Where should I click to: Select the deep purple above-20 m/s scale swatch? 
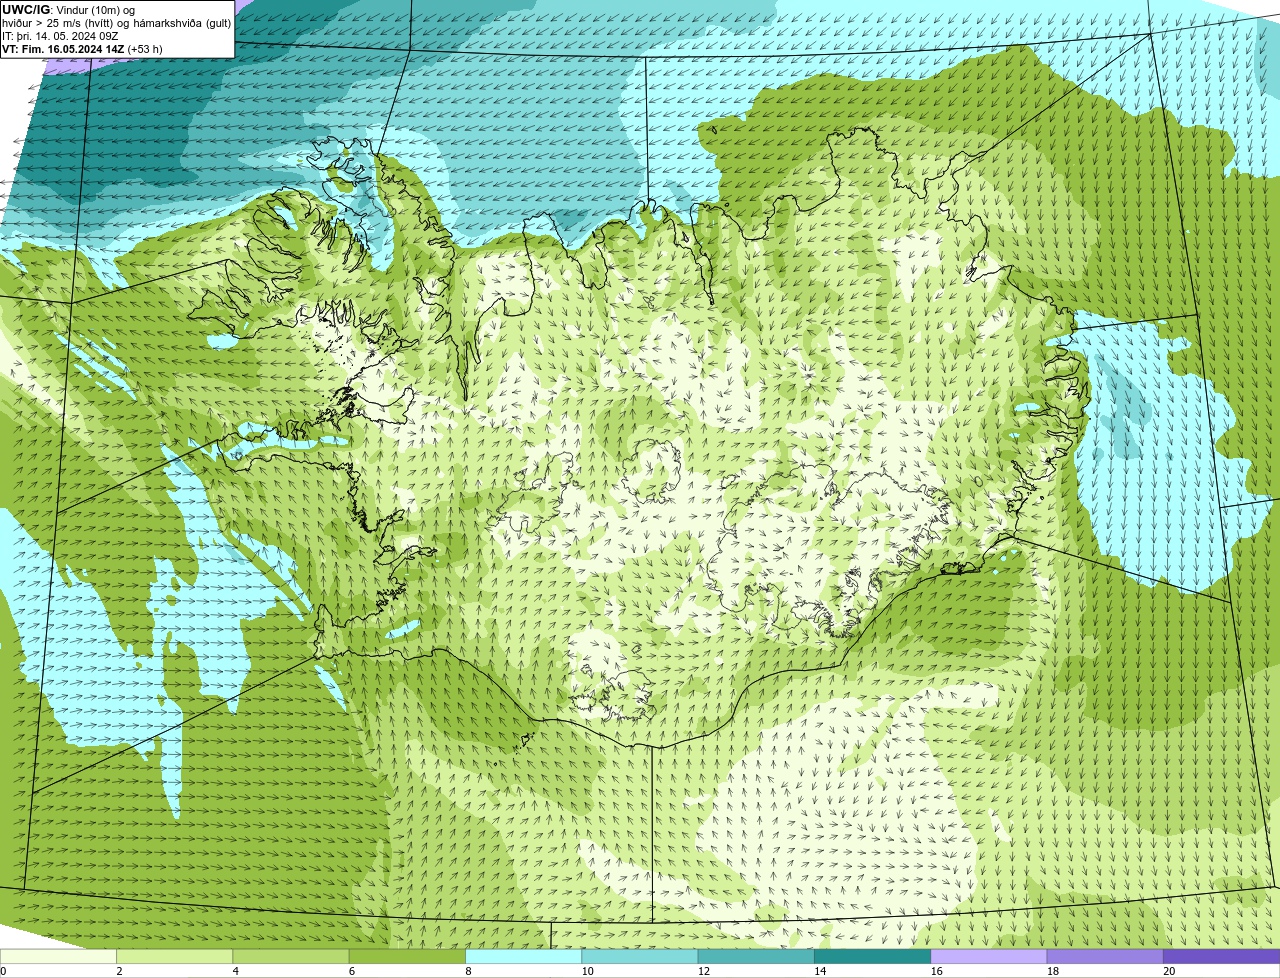coord(1221,957)
